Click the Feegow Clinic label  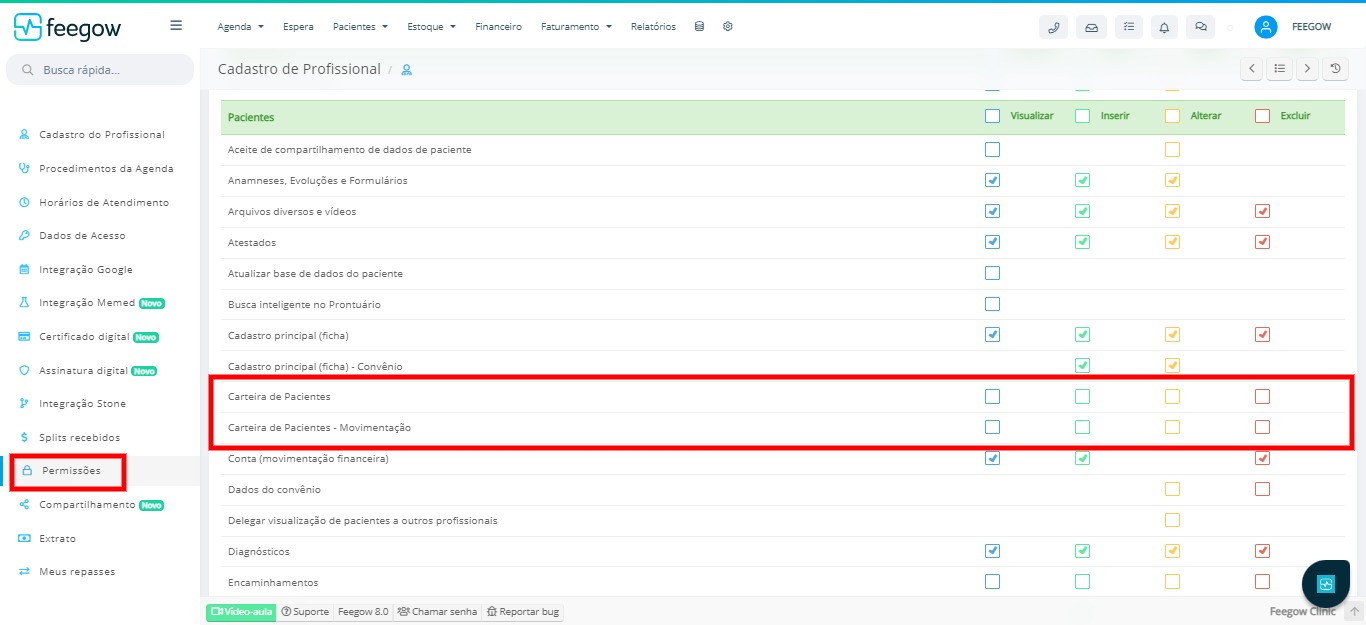(1303, 611)
